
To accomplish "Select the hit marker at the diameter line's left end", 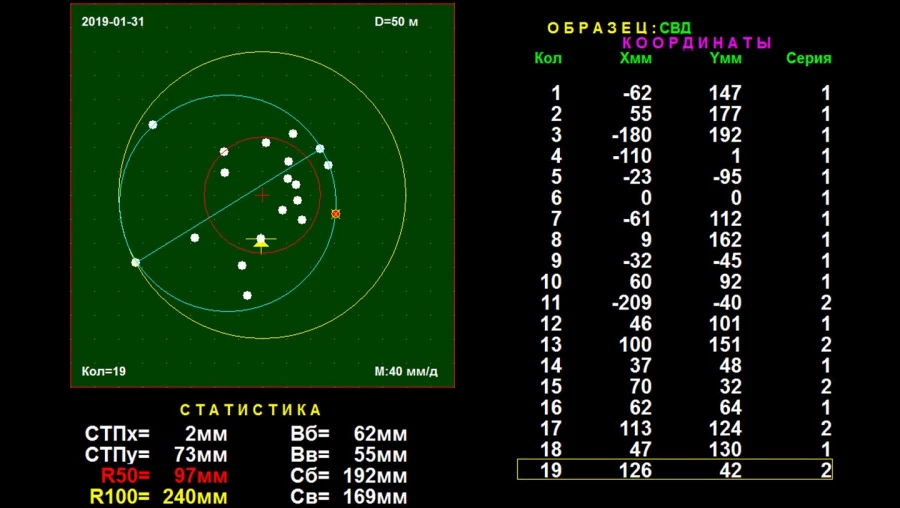I will coord(136,262).
